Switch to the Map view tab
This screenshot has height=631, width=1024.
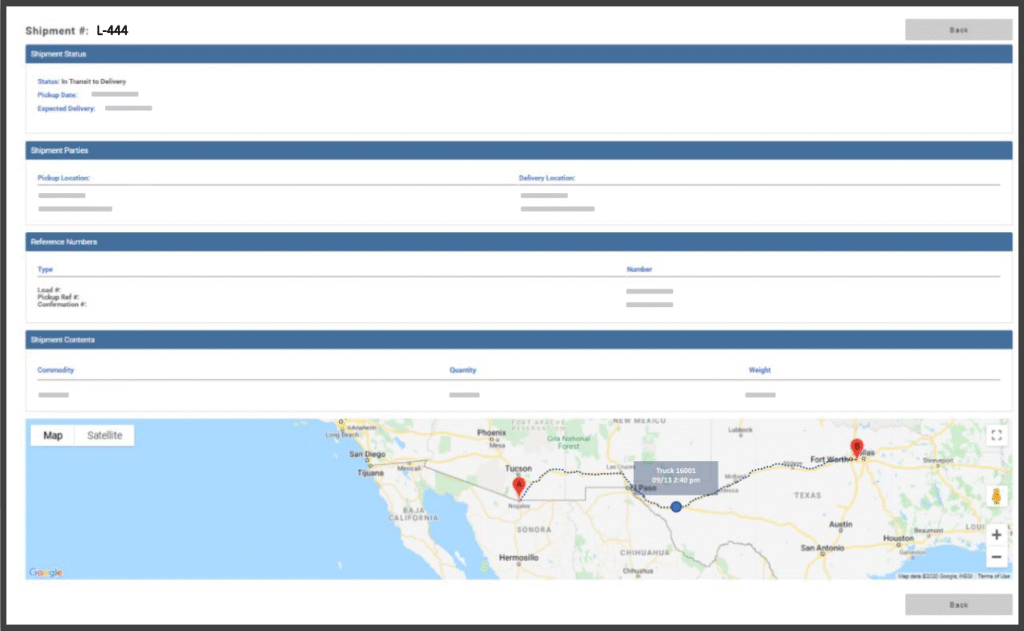coord(53,436)
